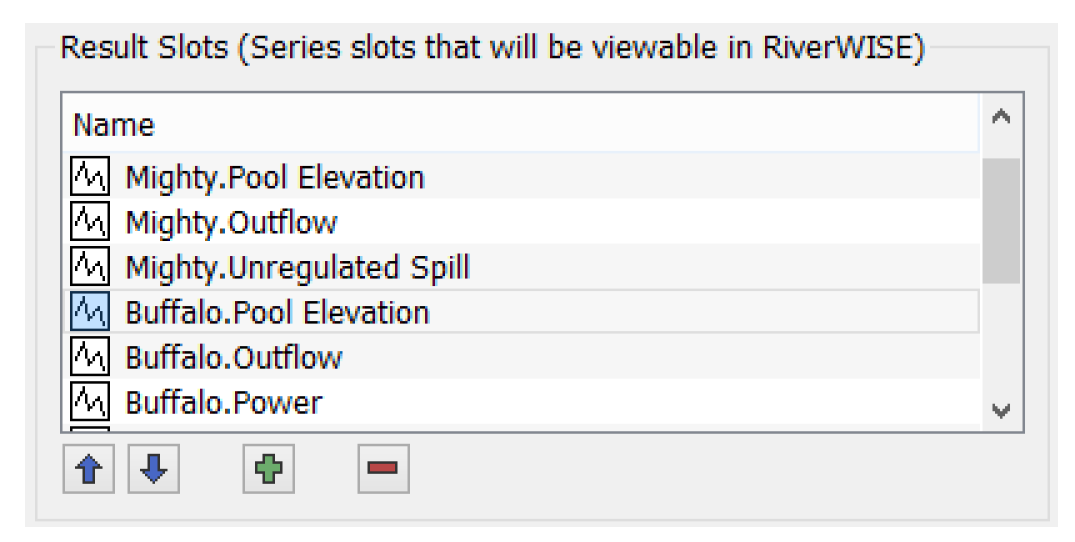
Task: Click the highlighted icon beside Buffalo.Pool Elevation
Action: click(90, 313)
